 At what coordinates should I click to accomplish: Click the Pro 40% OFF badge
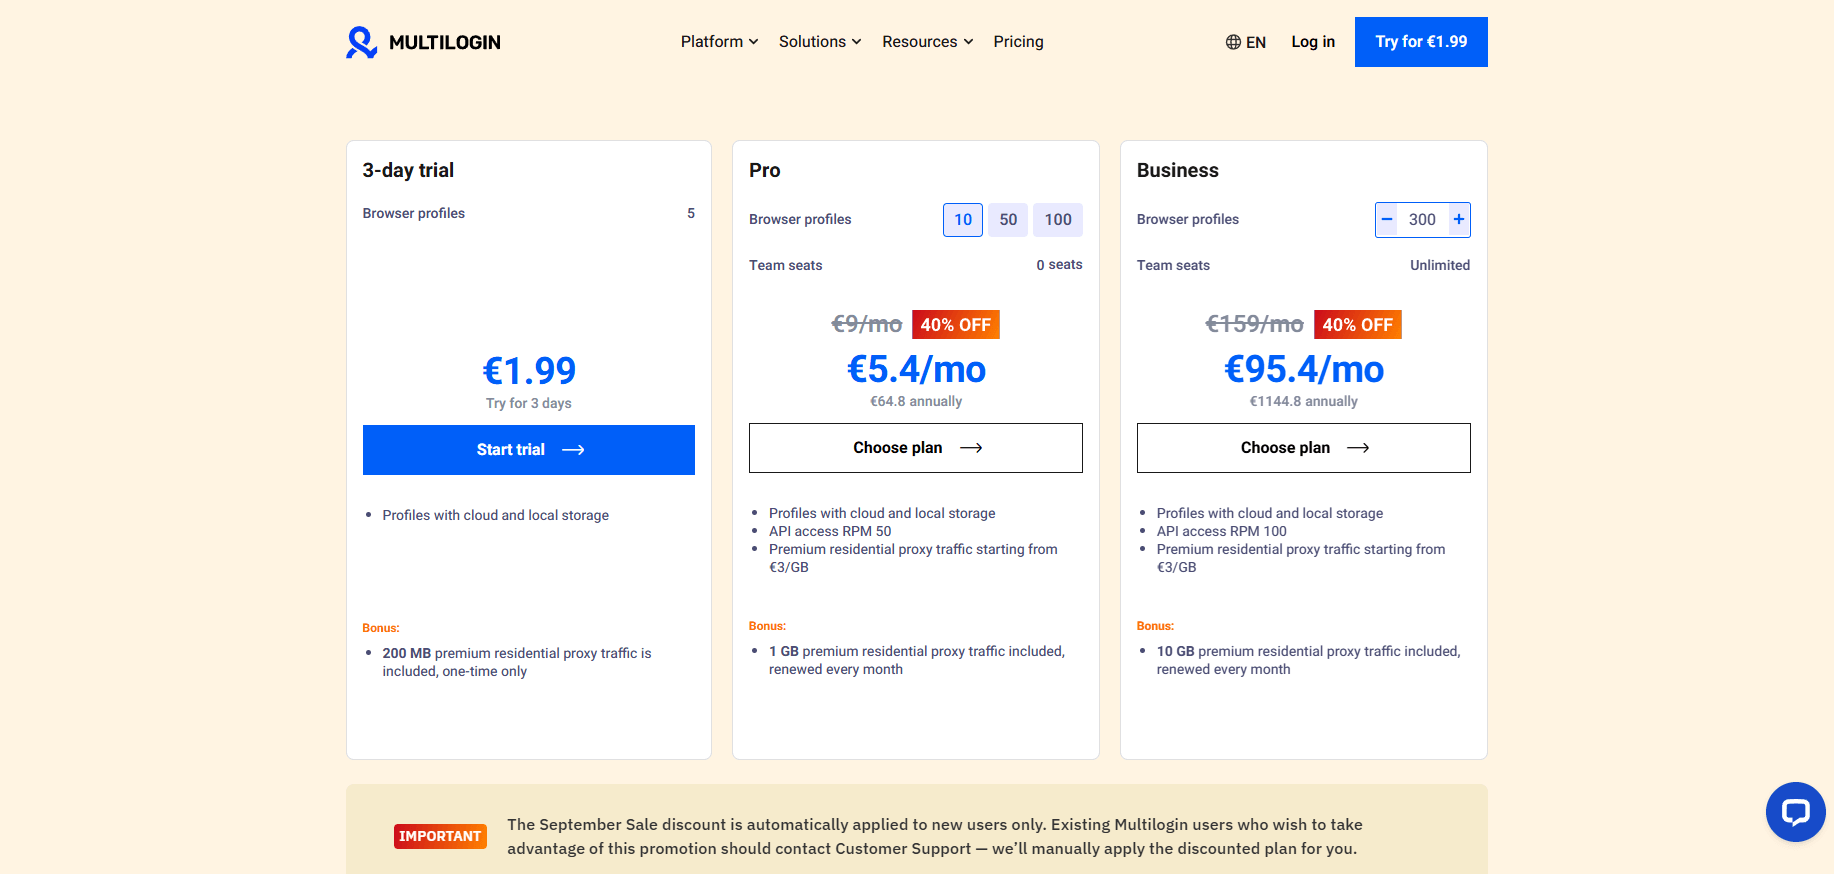click(x=956, y=325)
